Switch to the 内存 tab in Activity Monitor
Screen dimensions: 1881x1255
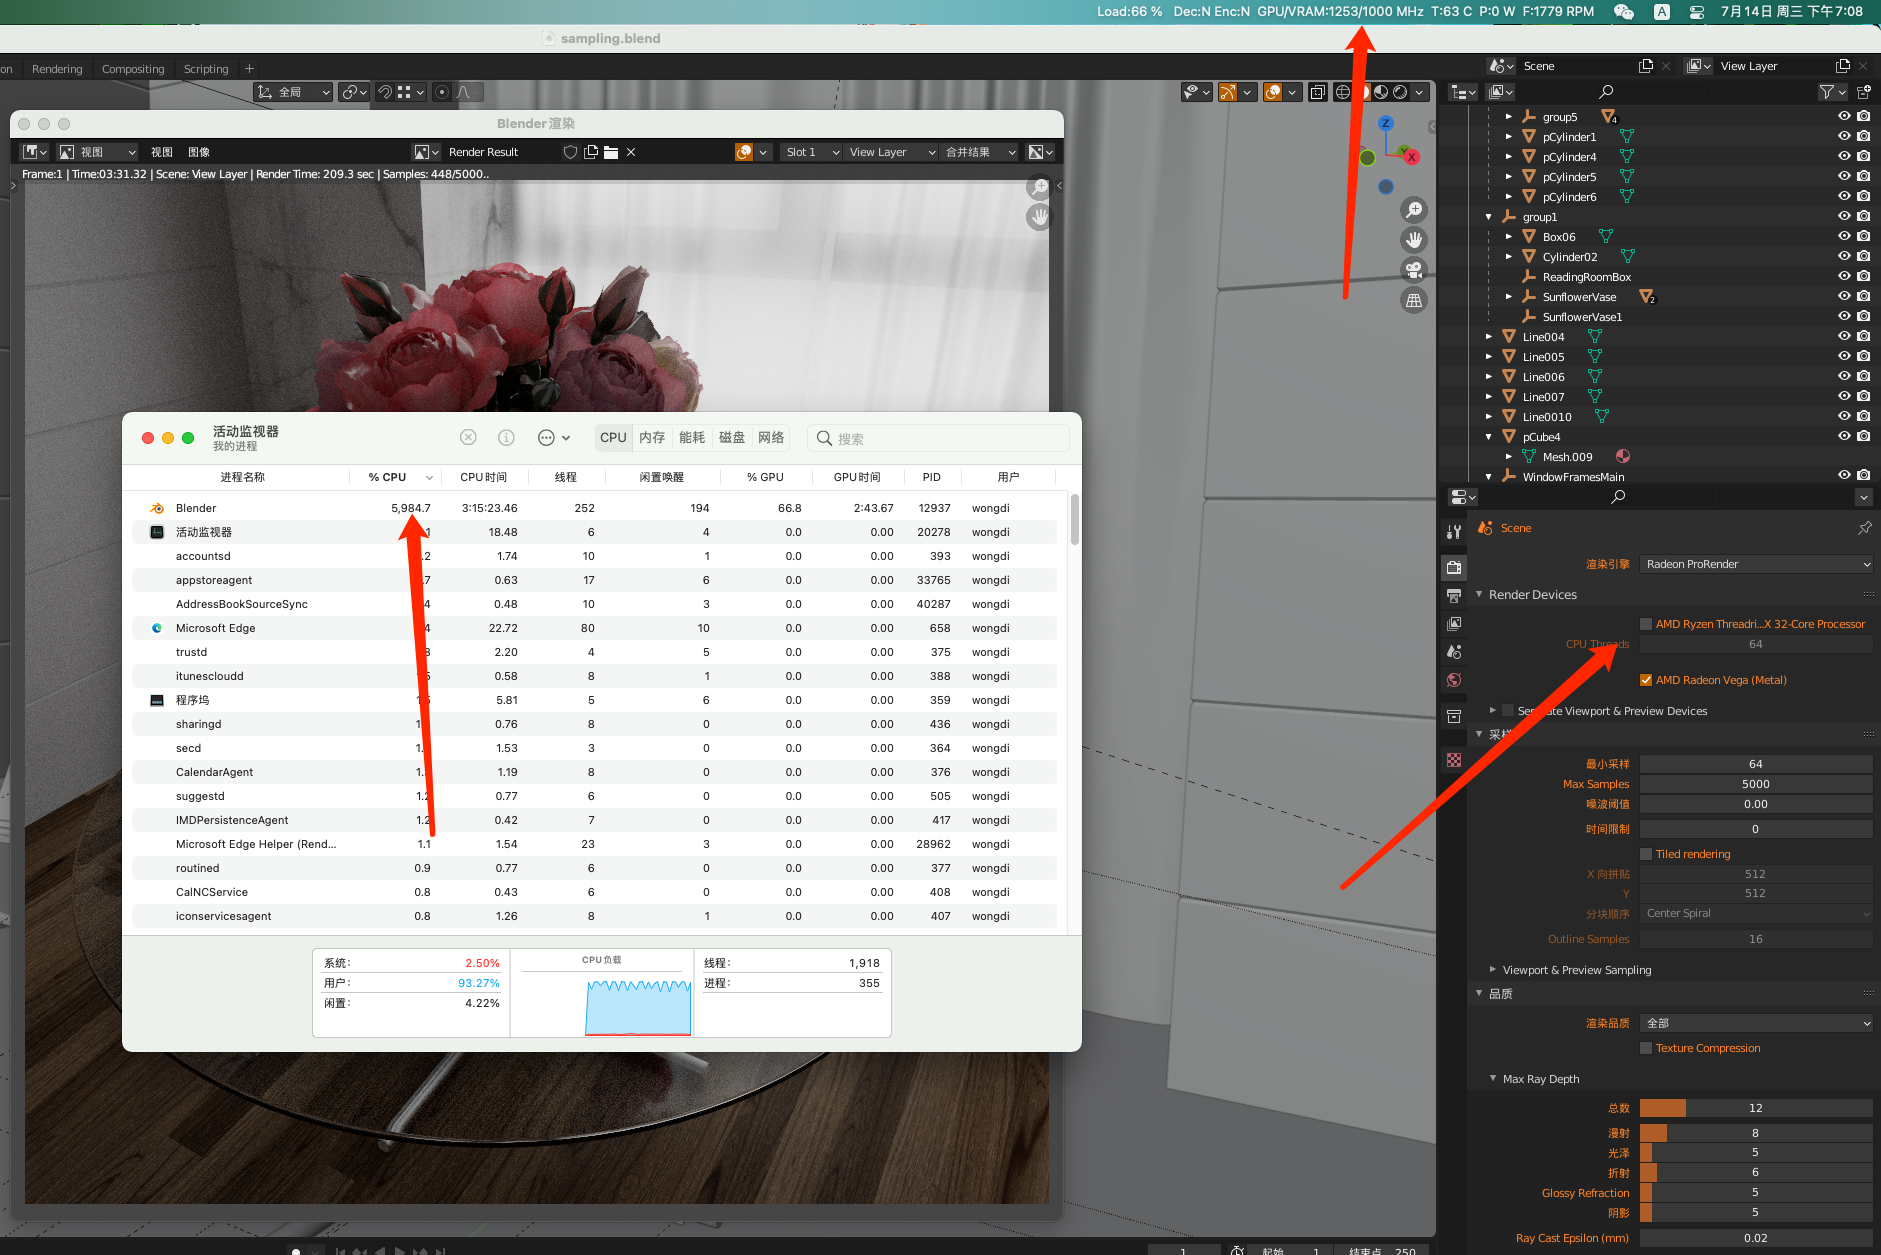click(x=652, y=437)
